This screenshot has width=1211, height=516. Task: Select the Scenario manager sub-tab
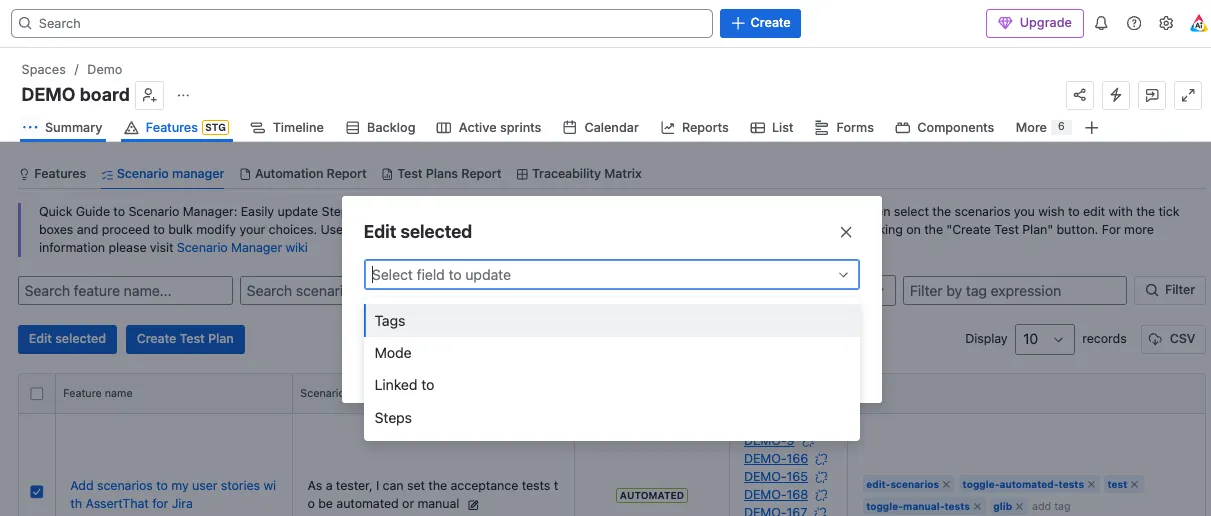163,174
